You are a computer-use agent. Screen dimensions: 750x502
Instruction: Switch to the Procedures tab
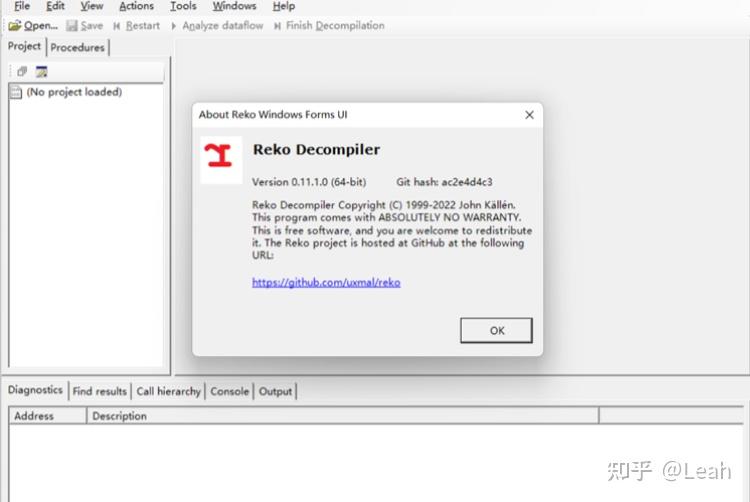77,47
